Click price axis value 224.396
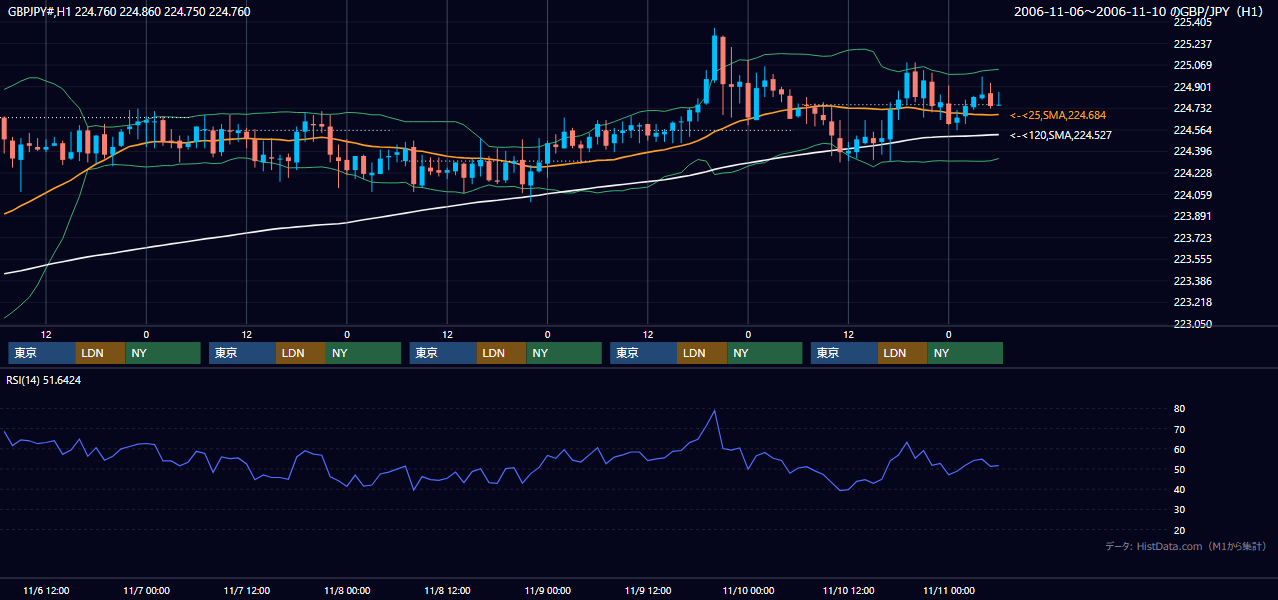The width and height of the screenshot is (1278, 600). pos(1193,151)
